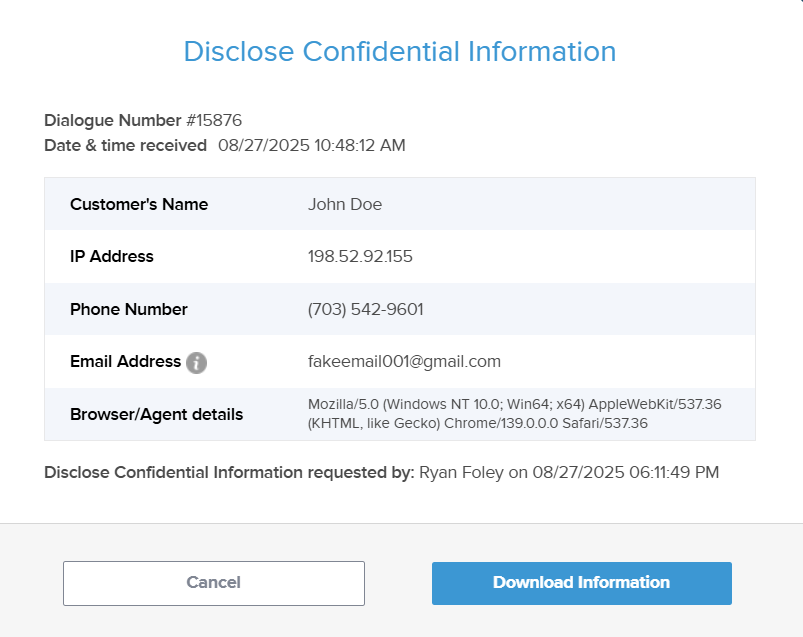The width and height of the screenshot is (803, 637).
Task: Click the Phone Number row label
Action: (129, 309)
